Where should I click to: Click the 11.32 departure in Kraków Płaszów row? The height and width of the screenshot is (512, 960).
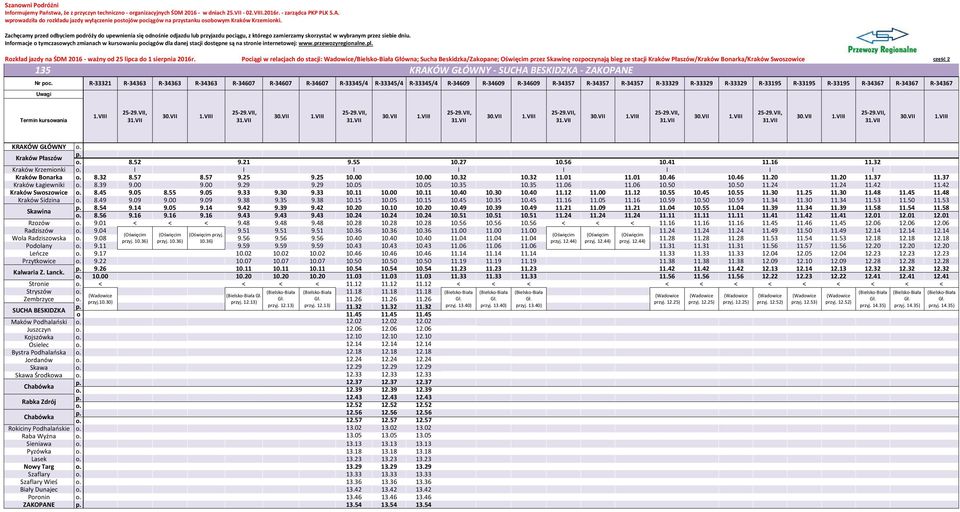tap(872, 162)
